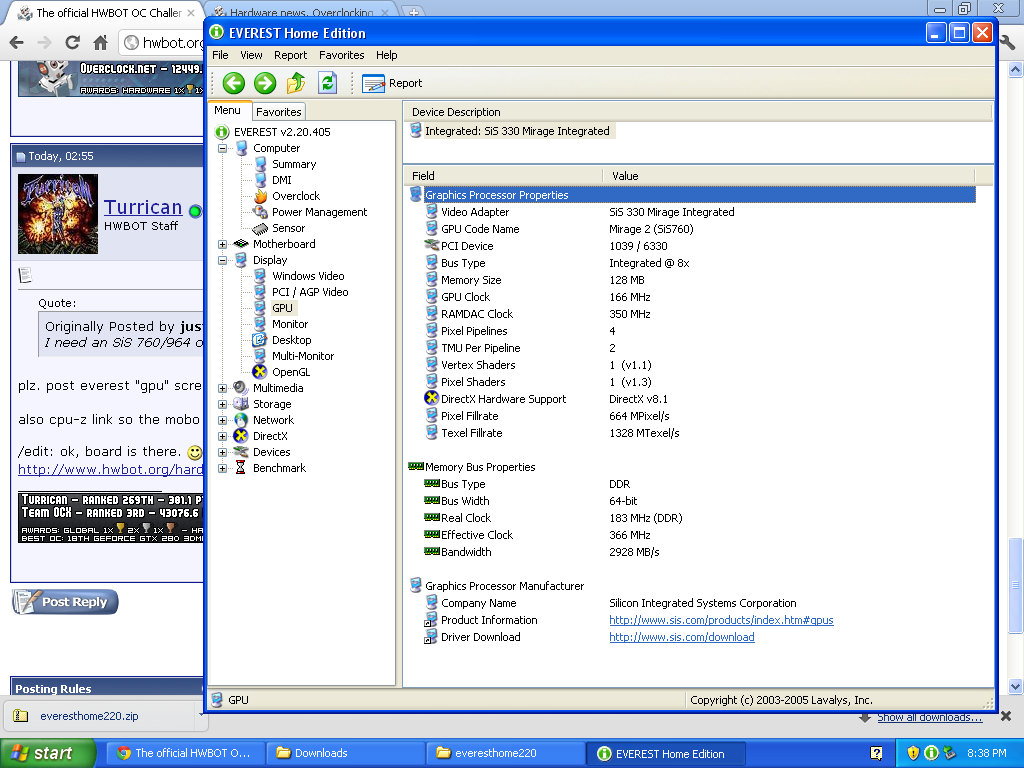Open the sis.com download link
Viewport: 1024px width, 768px height.
click(x=681, y=637)
